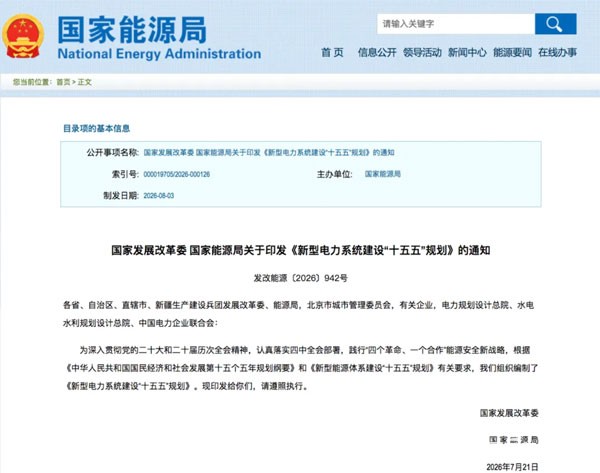This screenshot has width=600, height=473.
Task: Click the date 2026年7月21日
Action: (x=512, y=467)
